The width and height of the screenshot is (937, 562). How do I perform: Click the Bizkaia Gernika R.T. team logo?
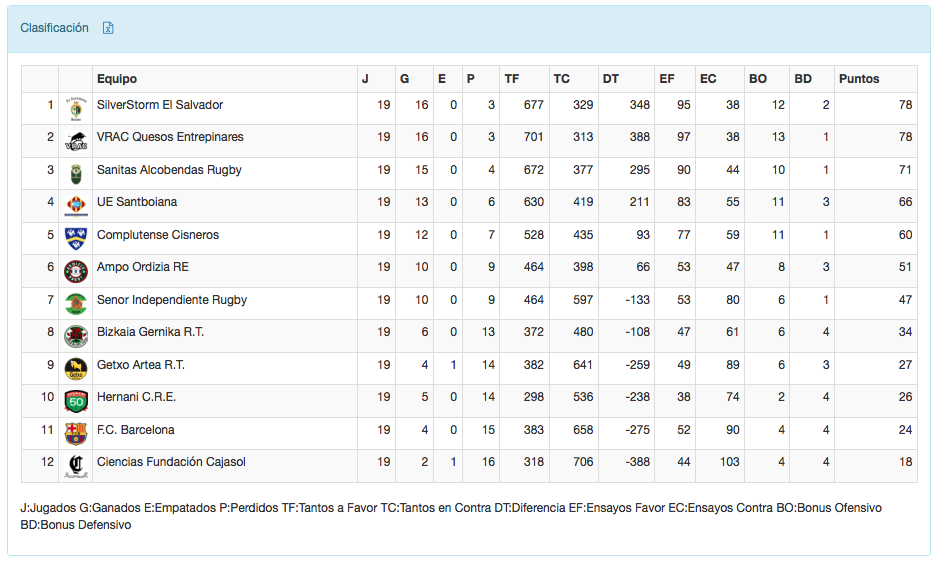coord(75,335)
